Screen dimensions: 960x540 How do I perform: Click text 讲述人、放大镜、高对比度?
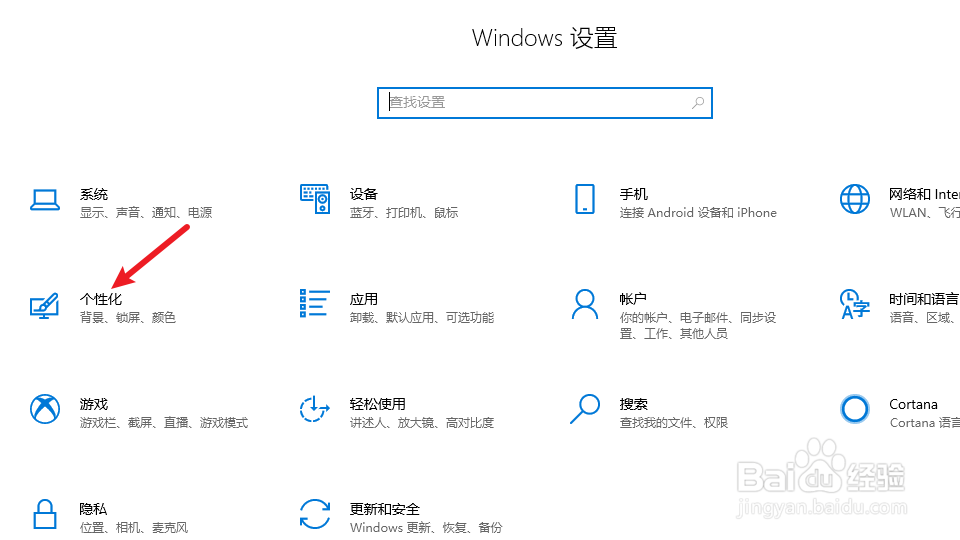click(x=422, y=422)
